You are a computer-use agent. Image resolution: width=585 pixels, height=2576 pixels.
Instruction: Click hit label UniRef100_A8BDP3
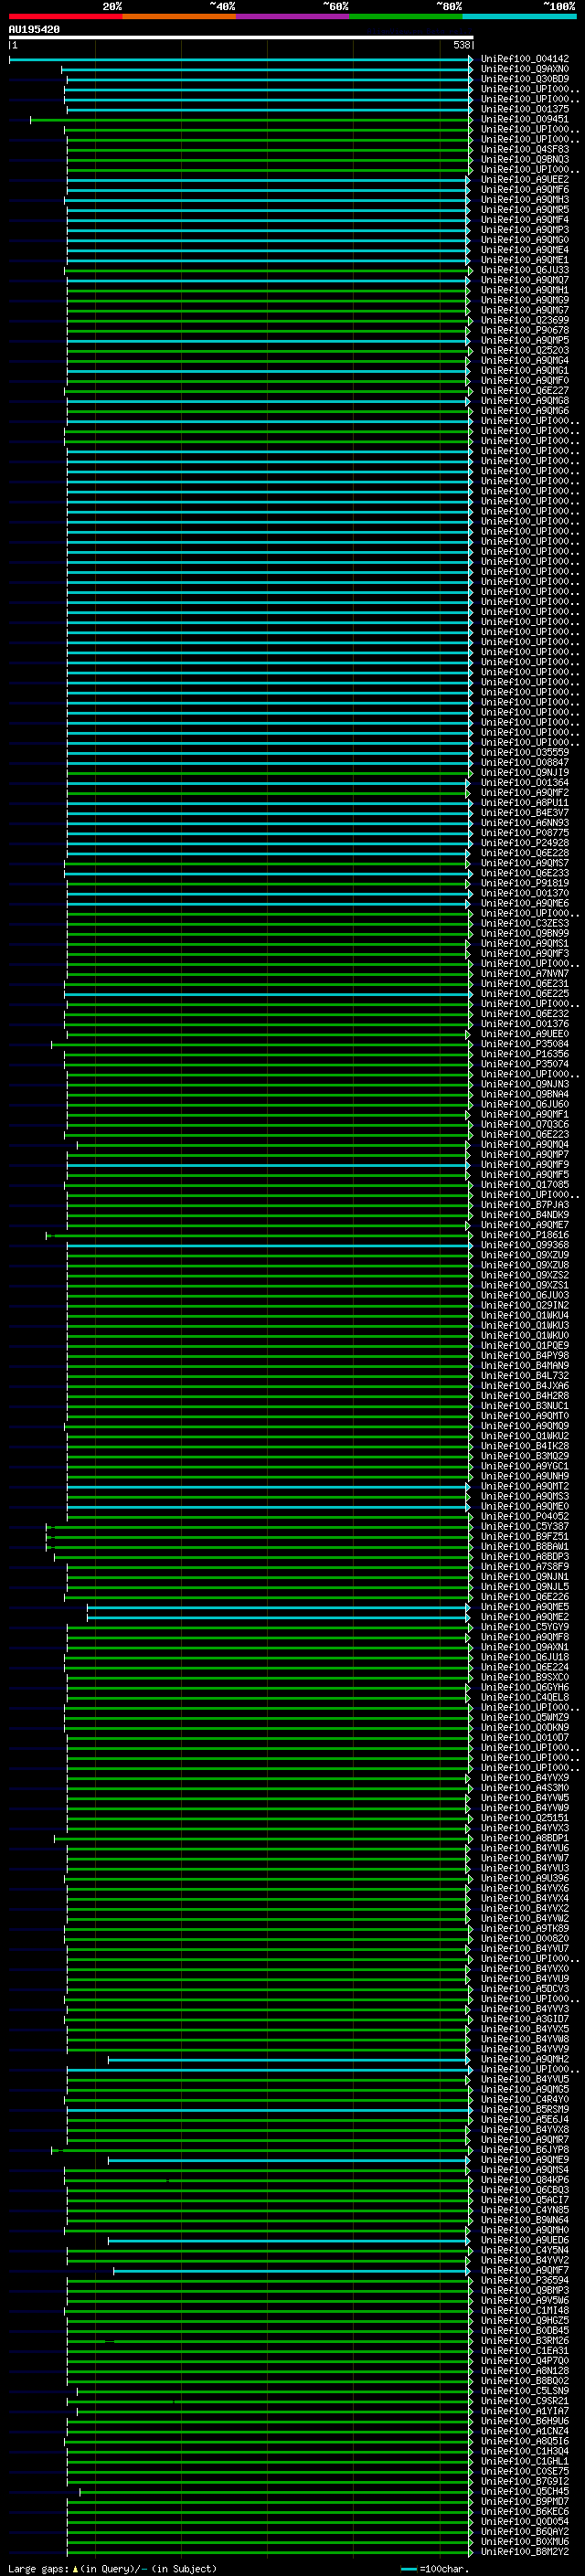(525, 1557)
